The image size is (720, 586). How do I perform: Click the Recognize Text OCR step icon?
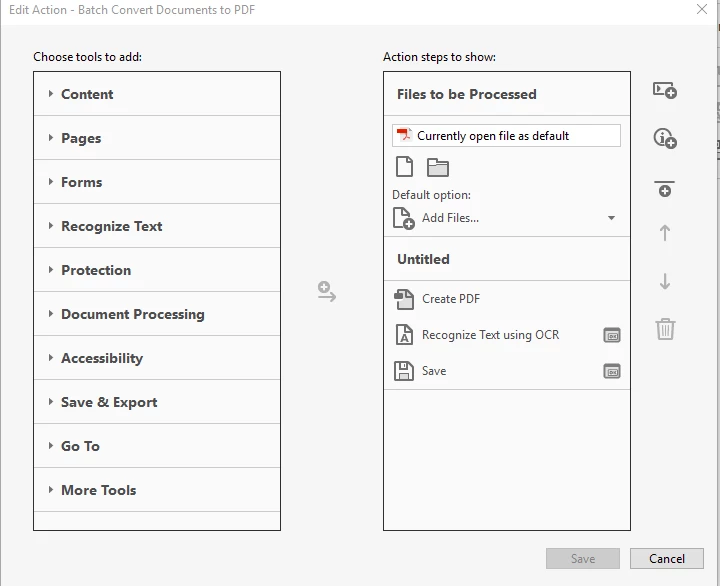click(404, 335)
